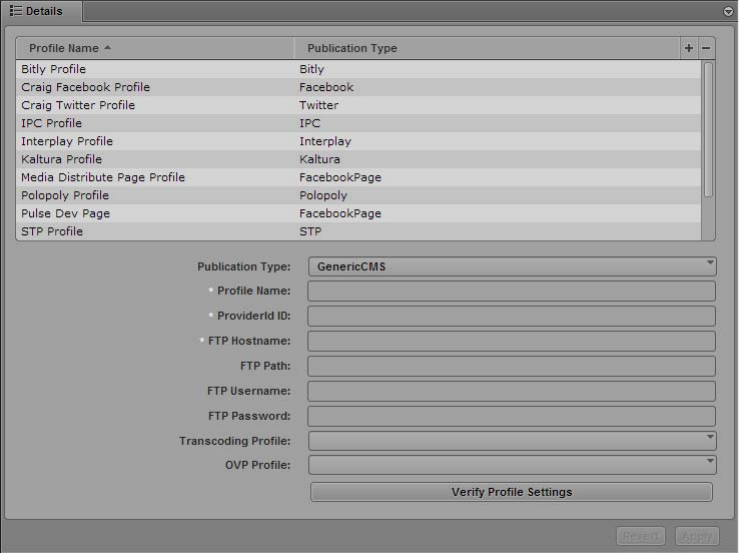Viewport: 739px width, 553px height.
Task: Focus the FTP Username input field
Action: point(511,391)
